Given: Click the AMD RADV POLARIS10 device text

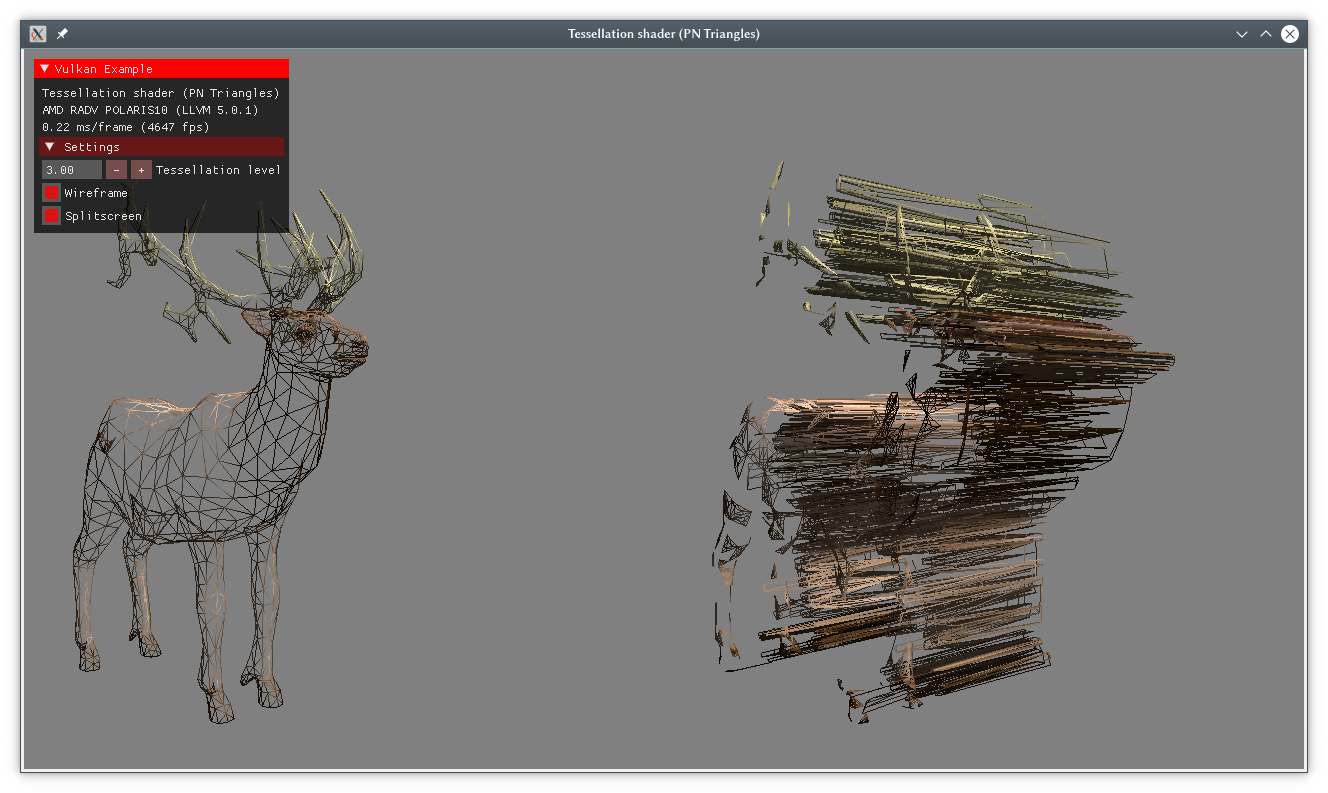Looking at the screenshot, I should (x=150, y=110).
